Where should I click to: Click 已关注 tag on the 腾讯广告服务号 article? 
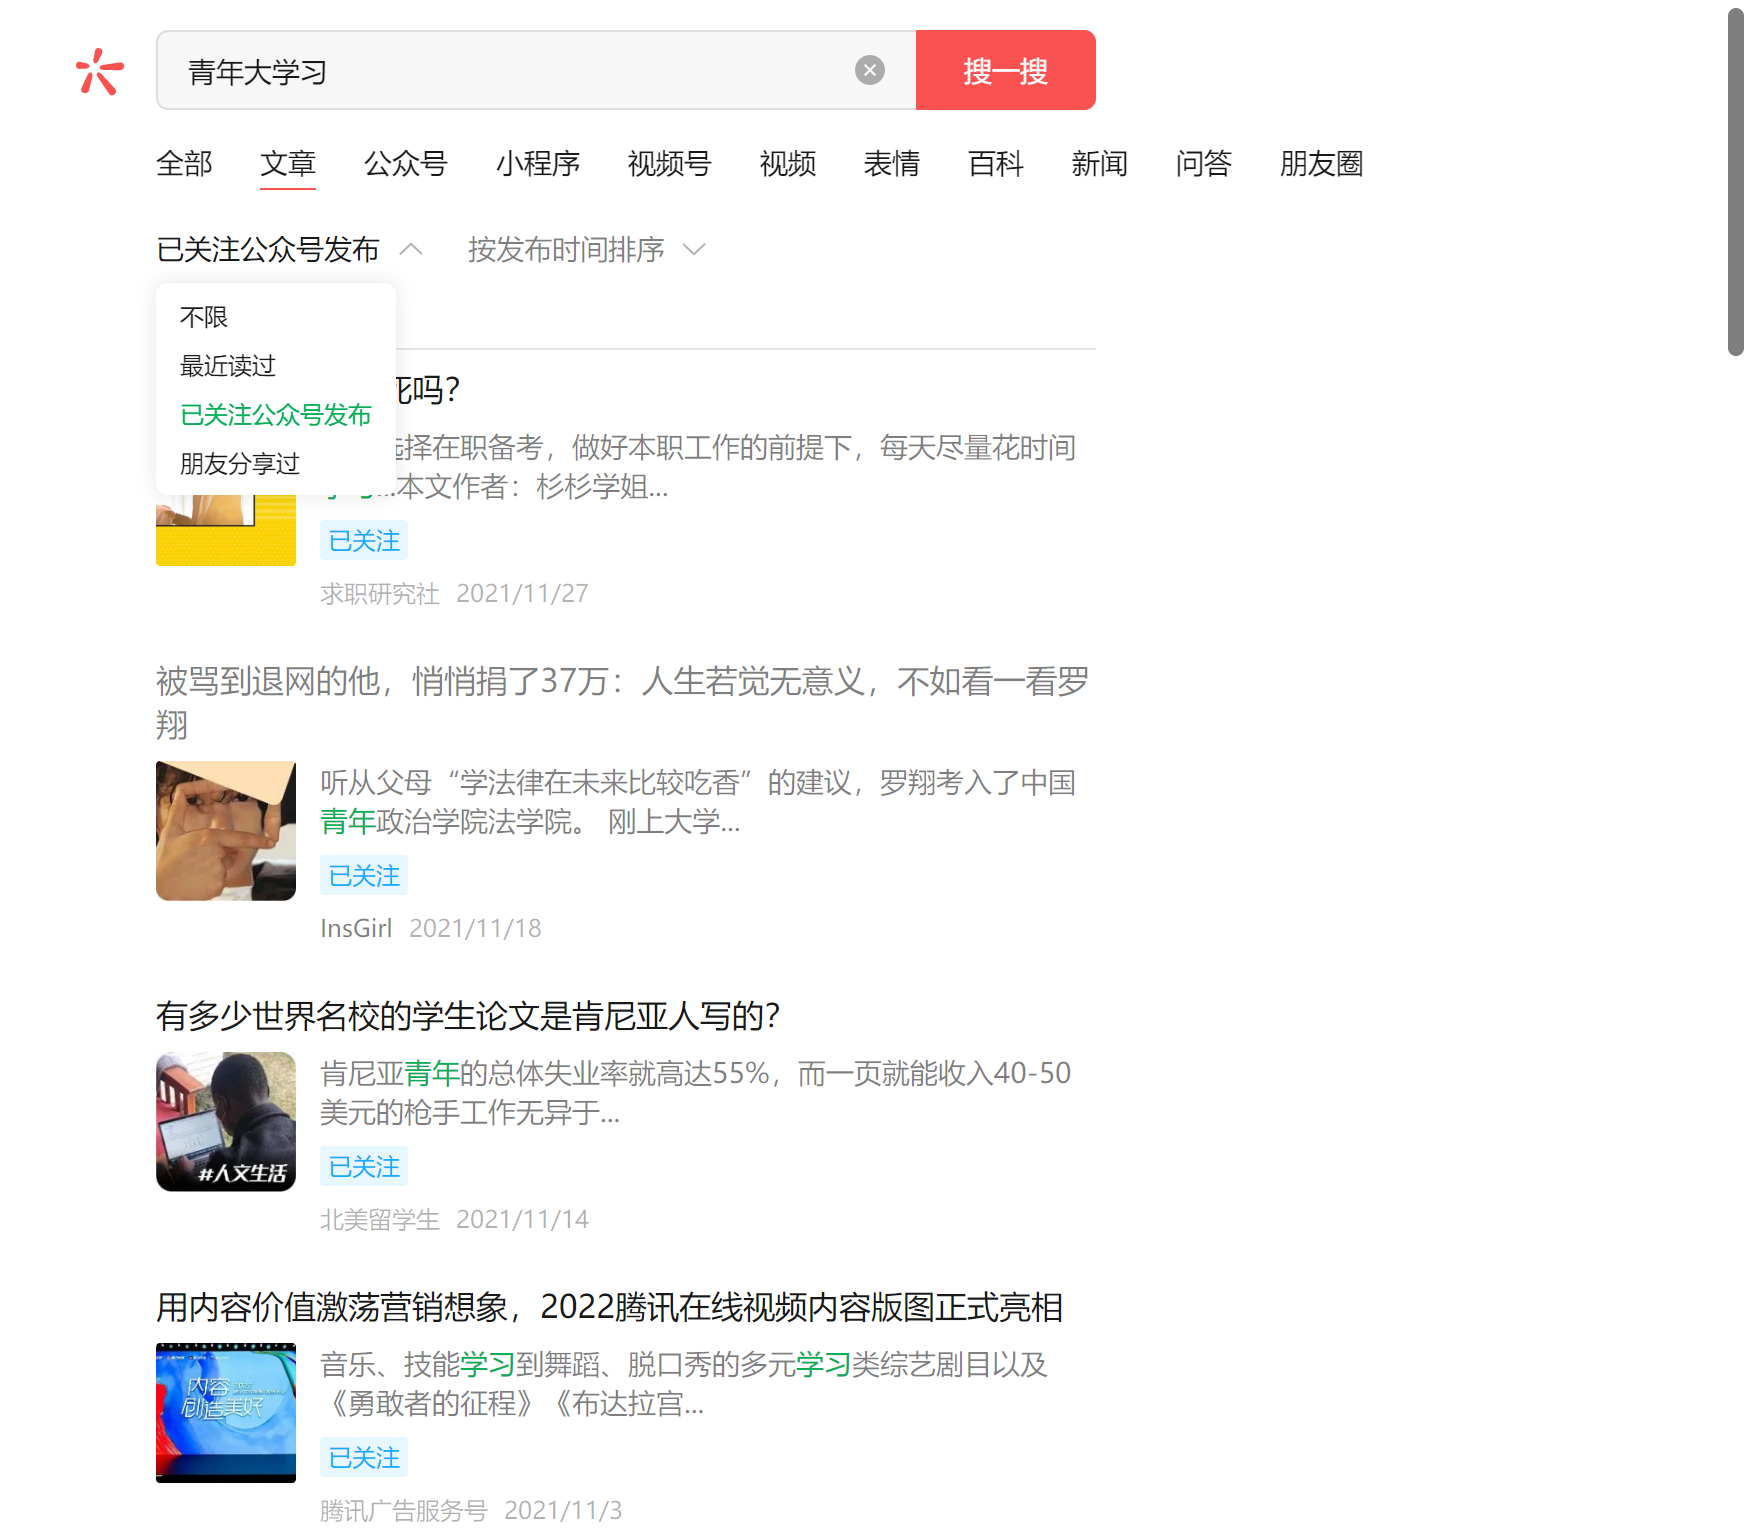364,1458
